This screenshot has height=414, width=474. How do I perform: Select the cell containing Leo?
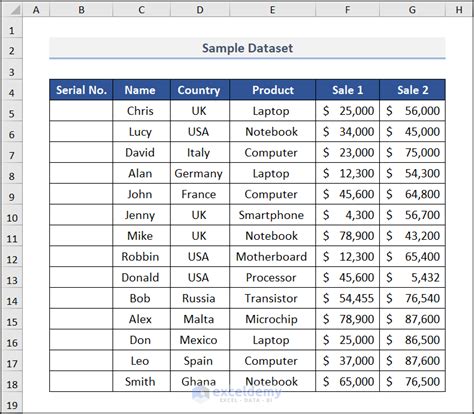[x=141, y=361]
